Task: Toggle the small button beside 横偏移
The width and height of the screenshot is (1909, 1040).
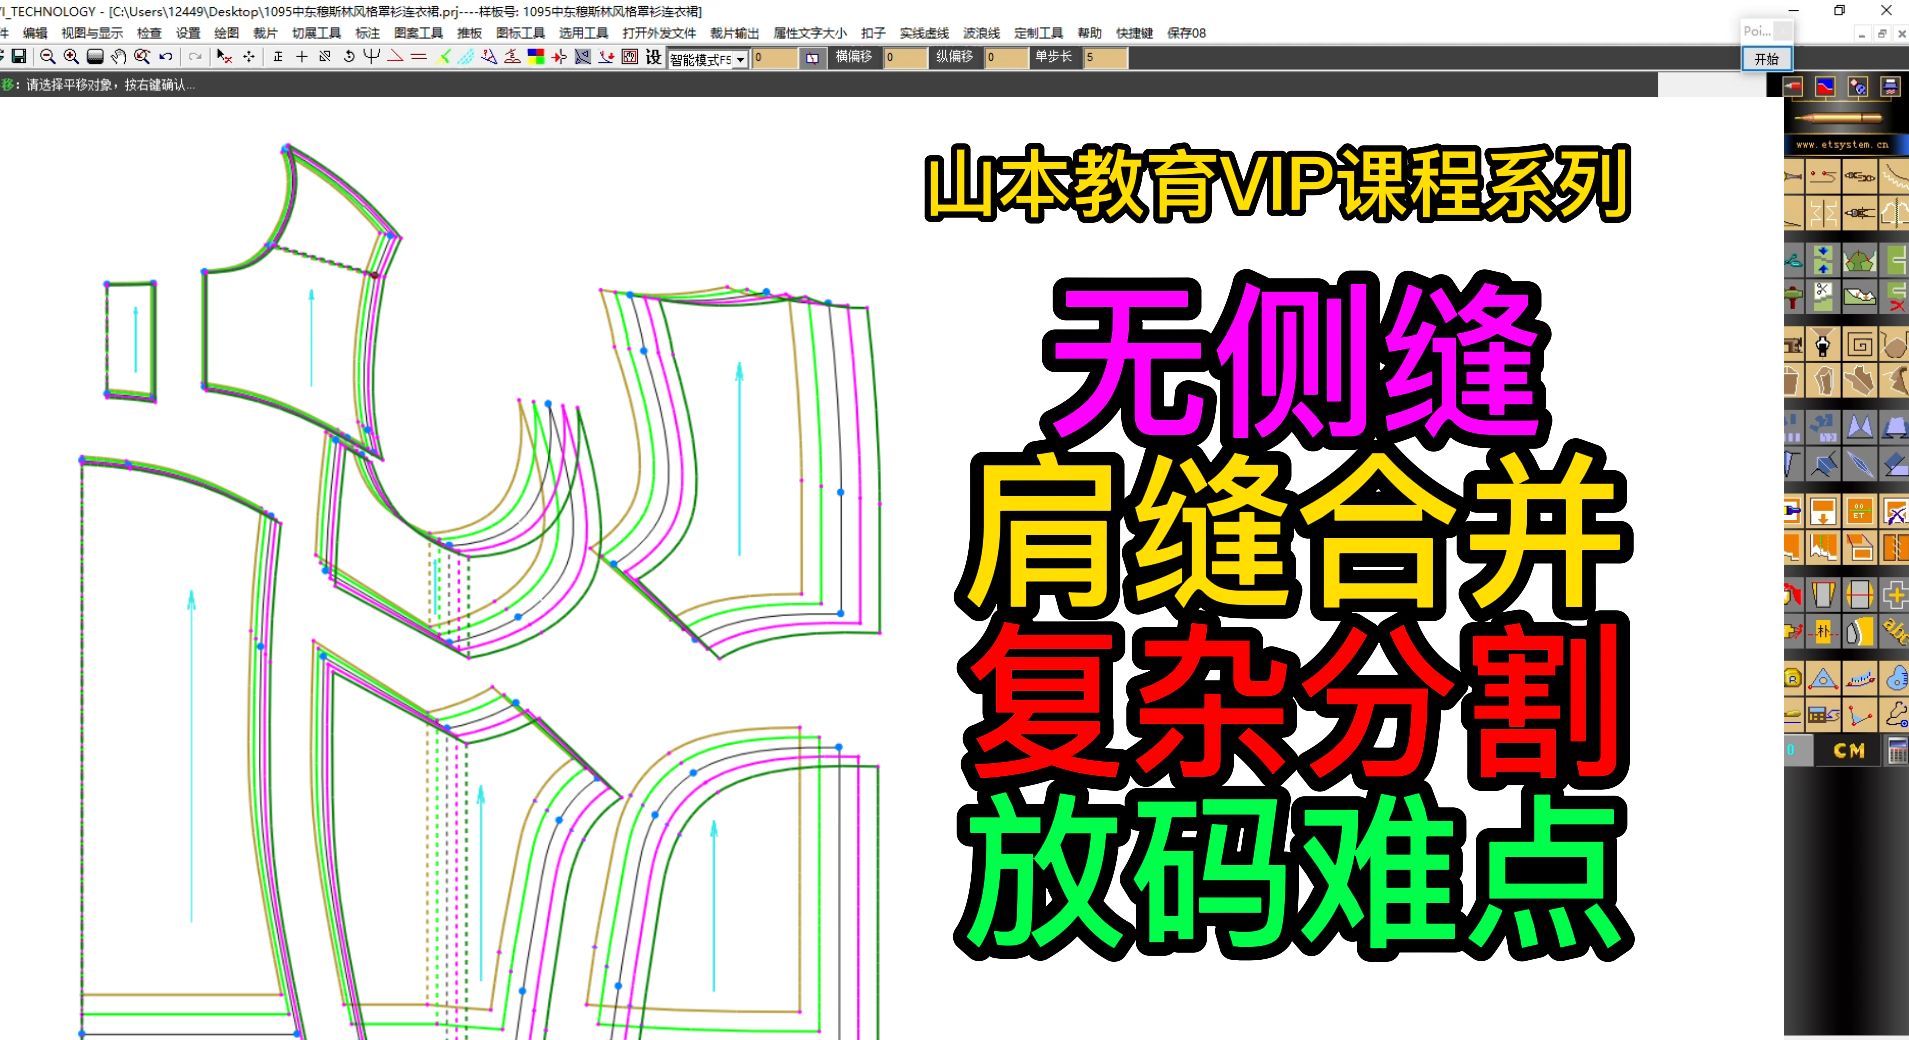Action: click(812, 58)
